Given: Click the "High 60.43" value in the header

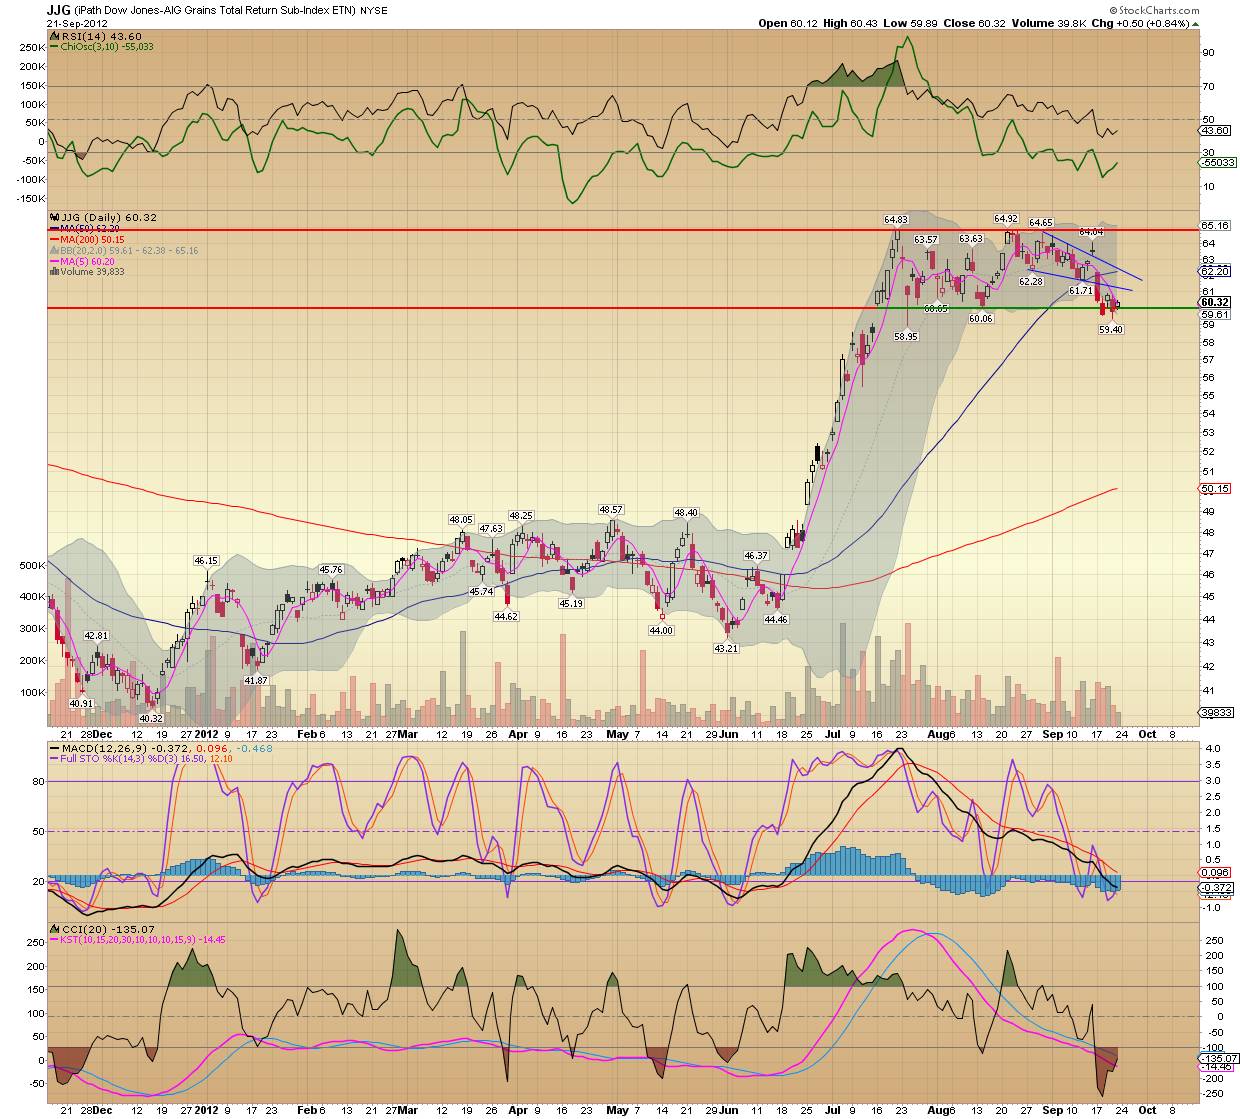Looking at the screenshot, I should (x=852, y=23).
